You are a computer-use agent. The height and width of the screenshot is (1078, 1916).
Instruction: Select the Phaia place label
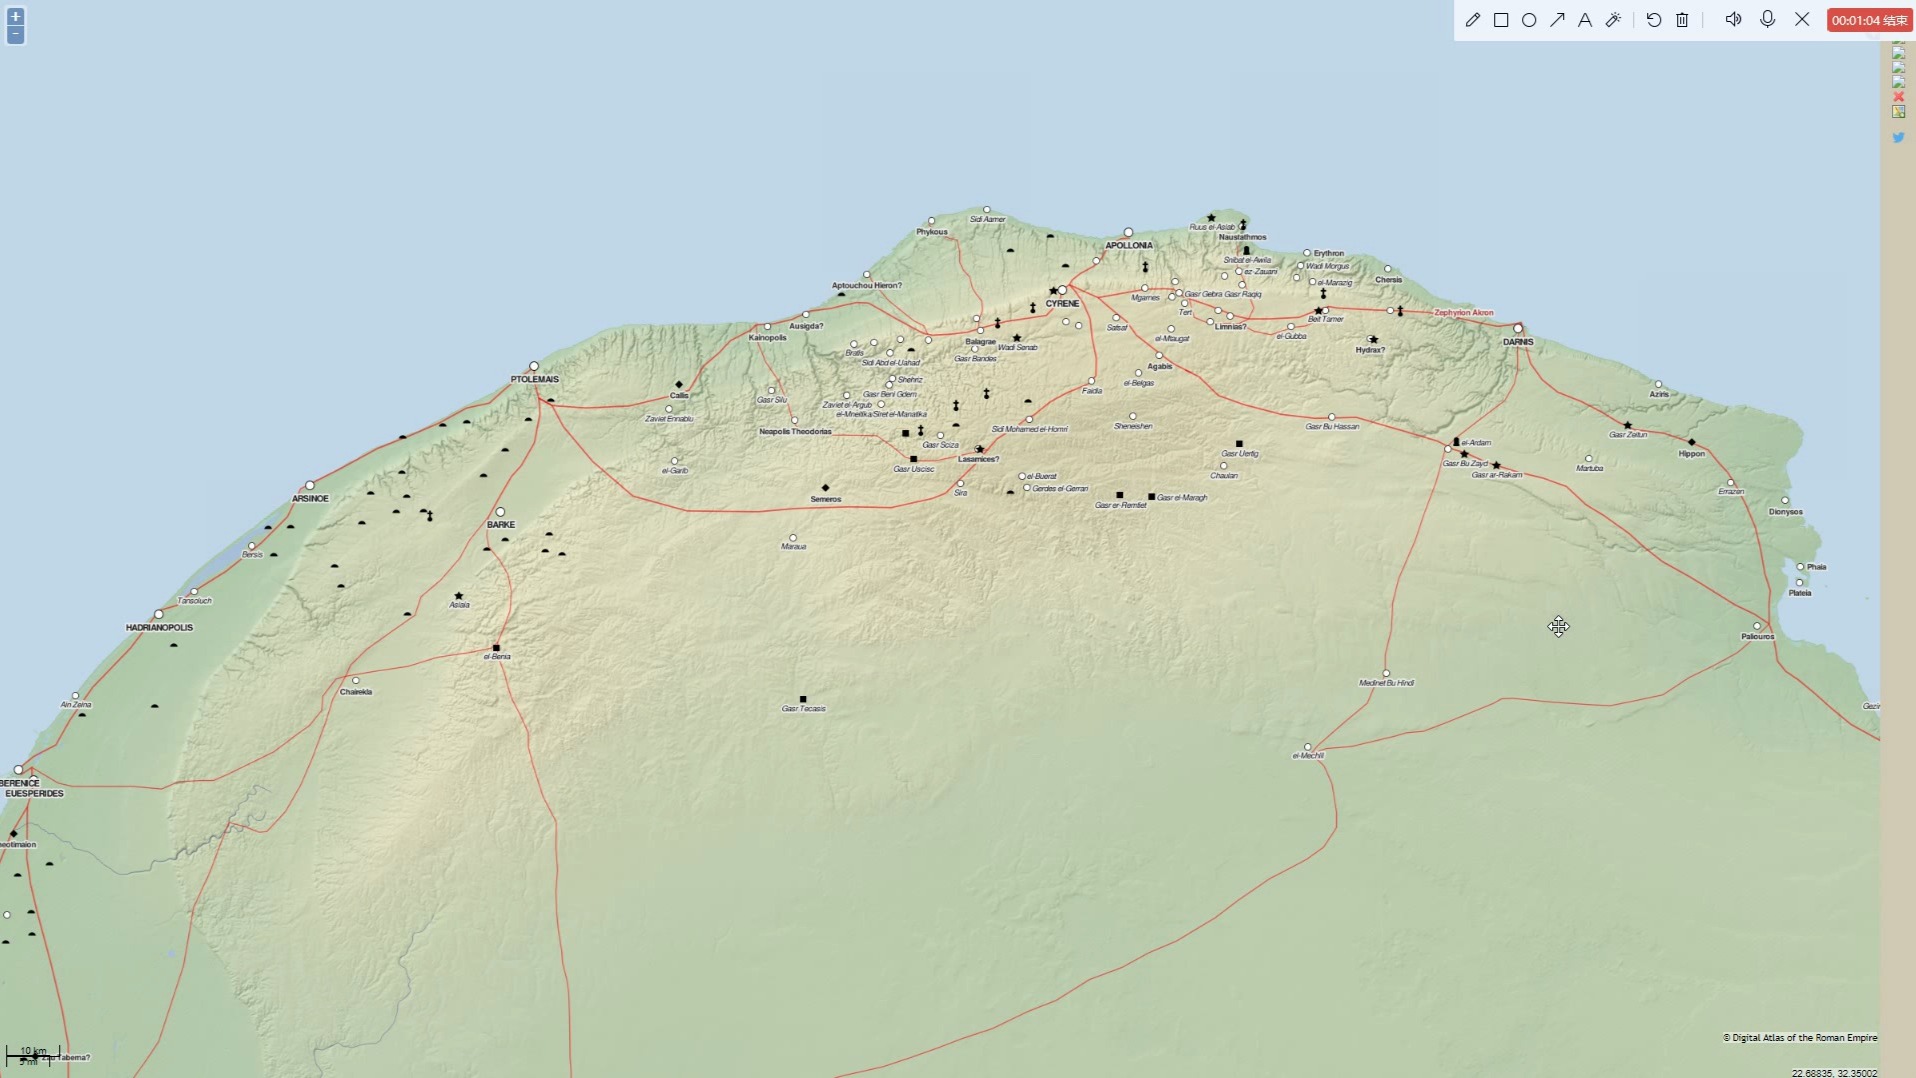point(1816,567)
